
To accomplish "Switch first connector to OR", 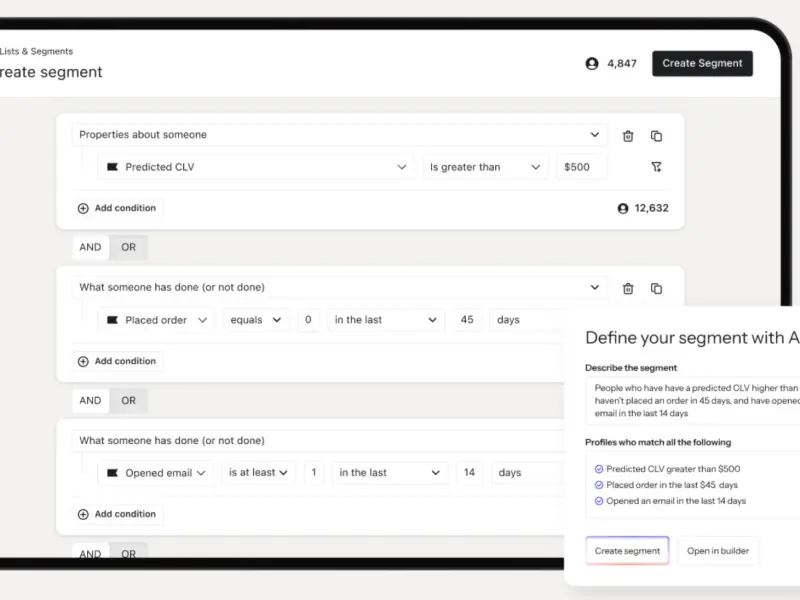I will pos(129,247).
